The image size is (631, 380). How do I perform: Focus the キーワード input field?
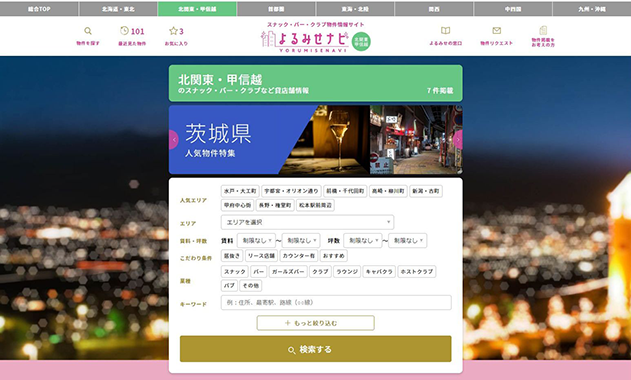[336, 303]
